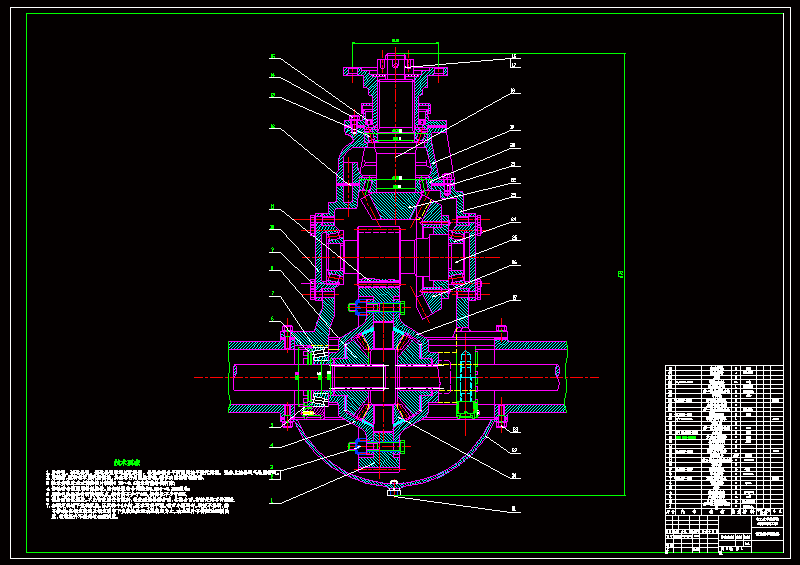Click part callout number 12

[x=273, y=126]
